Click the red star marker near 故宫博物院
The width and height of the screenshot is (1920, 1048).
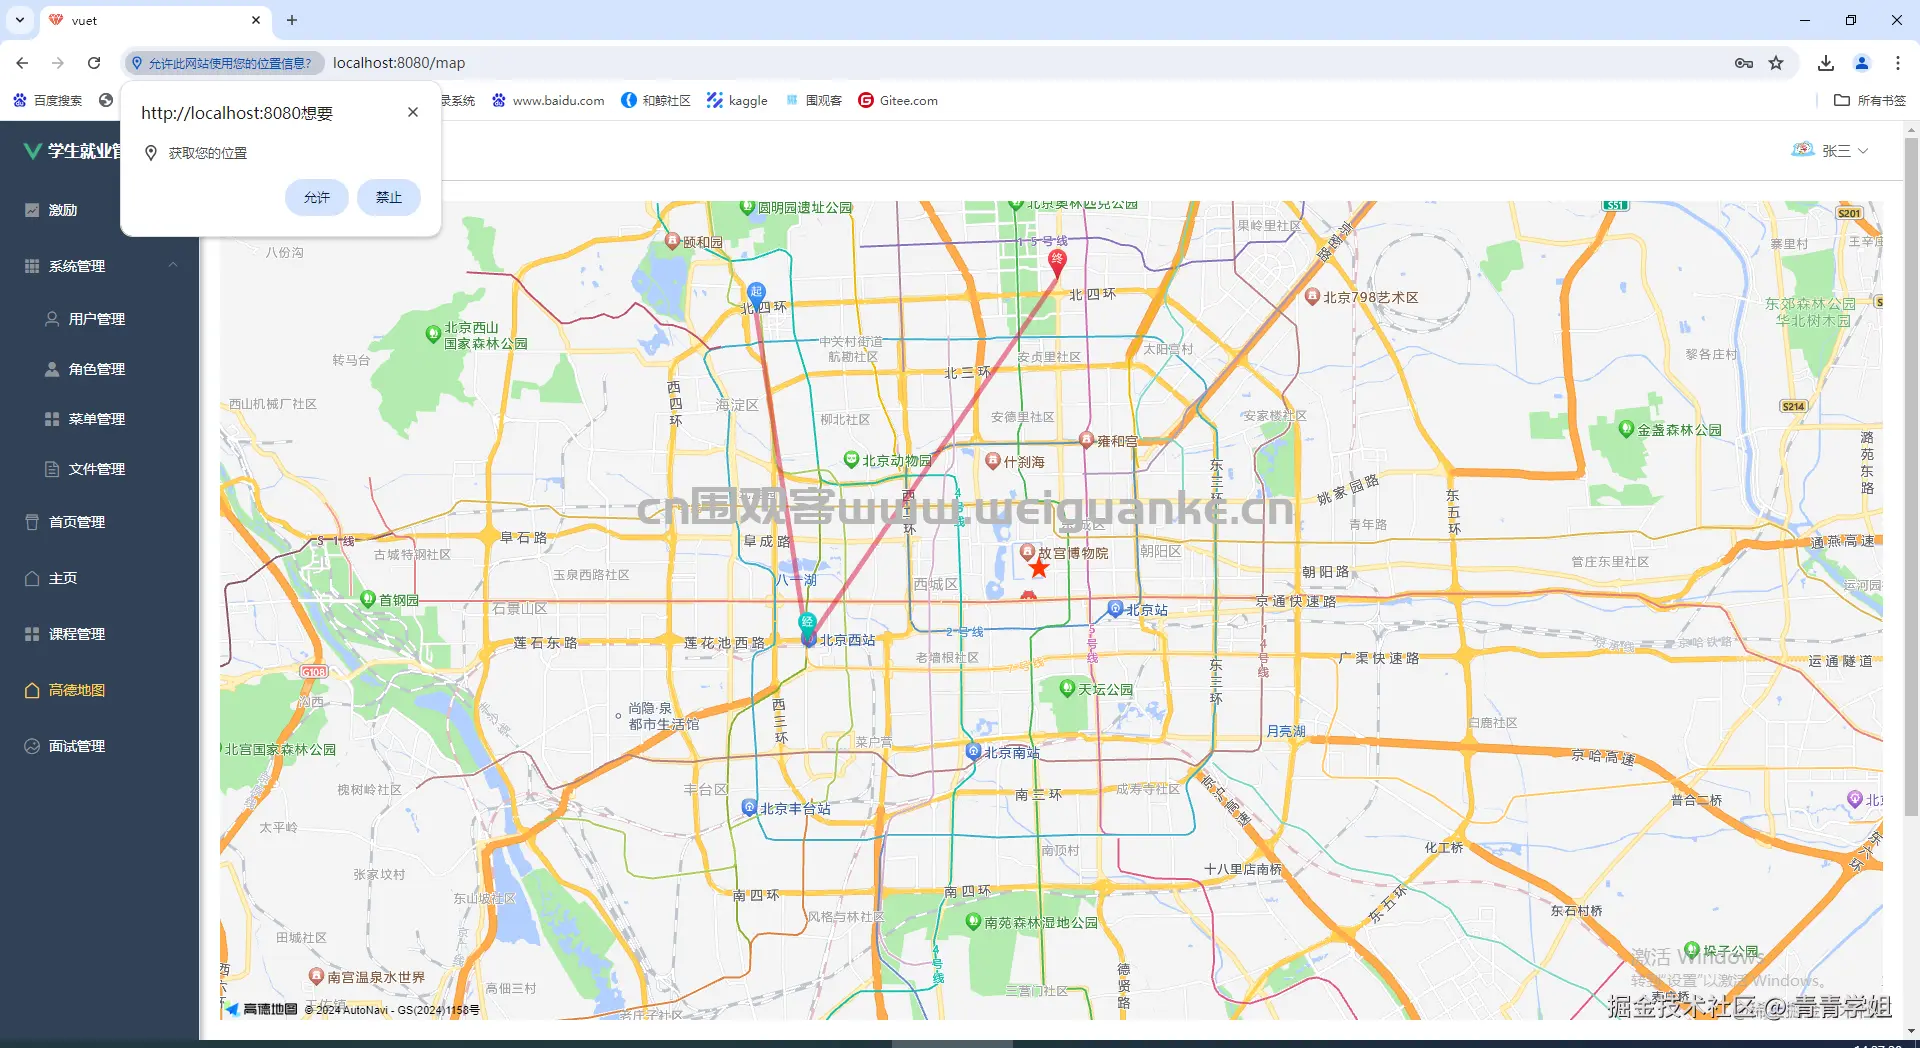click(x=1039, y=569)
